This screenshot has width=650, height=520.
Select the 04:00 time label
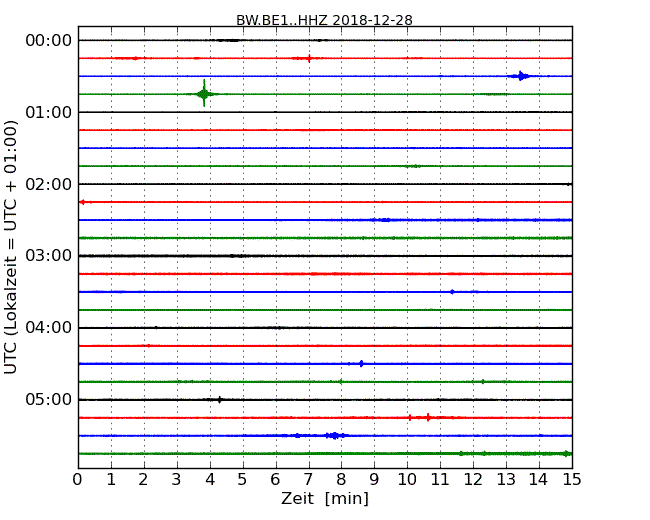[x=49, y=328]
